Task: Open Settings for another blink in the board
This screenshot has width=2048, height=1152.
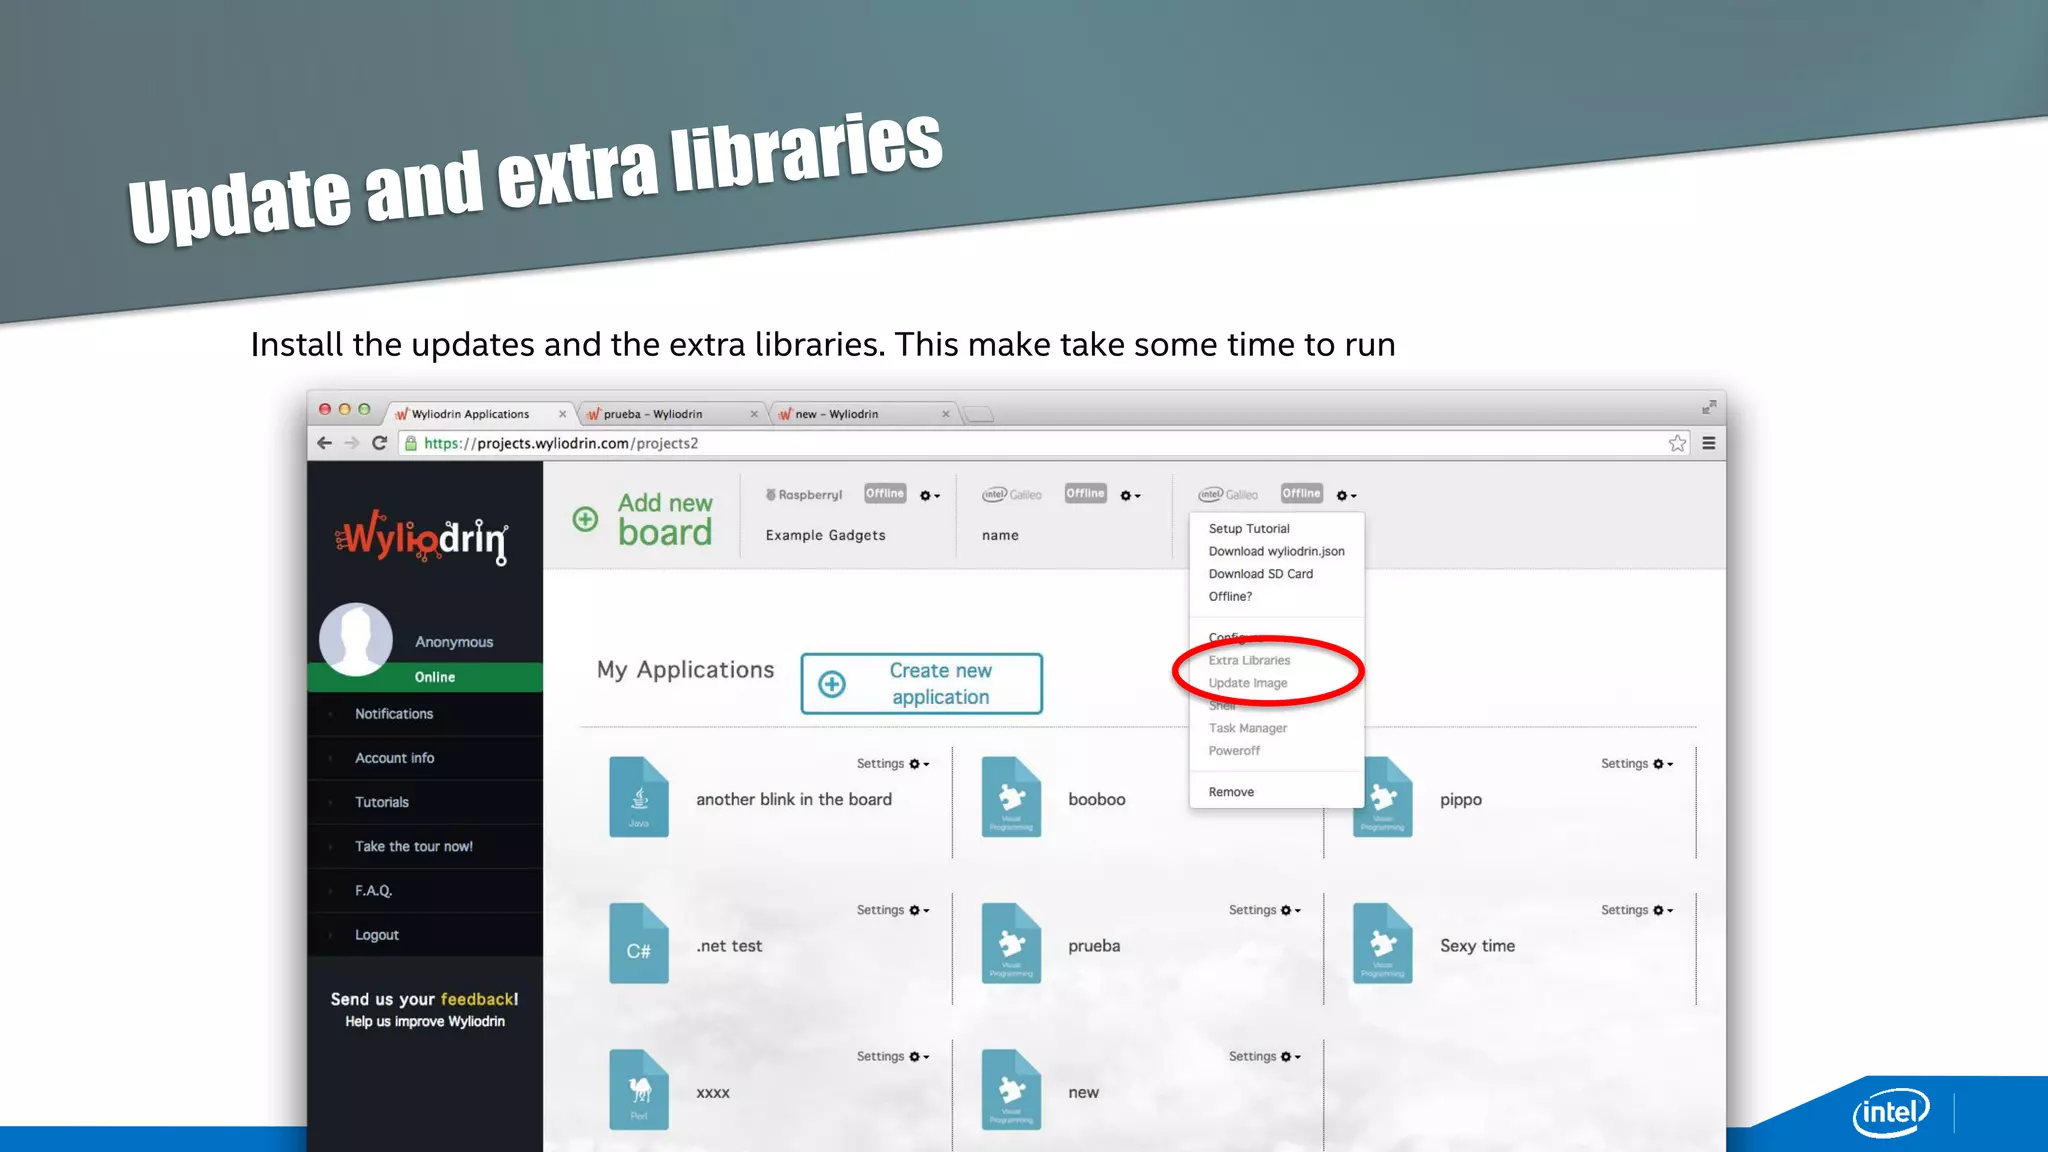Action: (x=893, y=764)
